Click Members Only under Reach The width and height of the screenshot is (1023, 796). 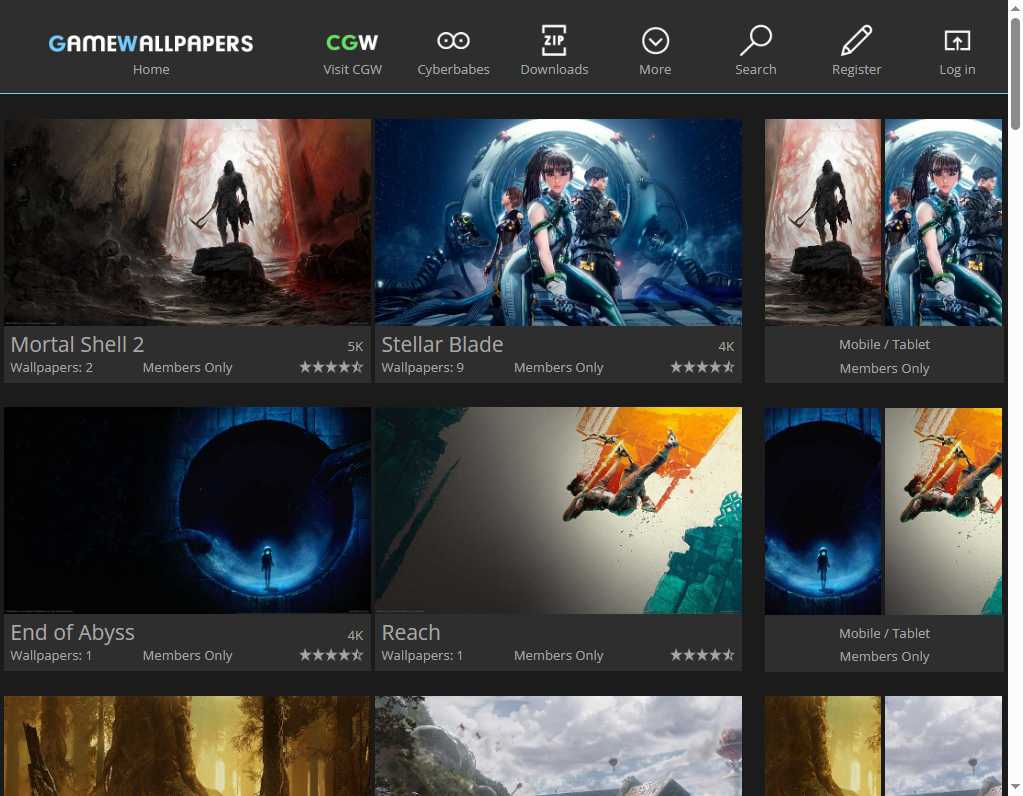558,655
